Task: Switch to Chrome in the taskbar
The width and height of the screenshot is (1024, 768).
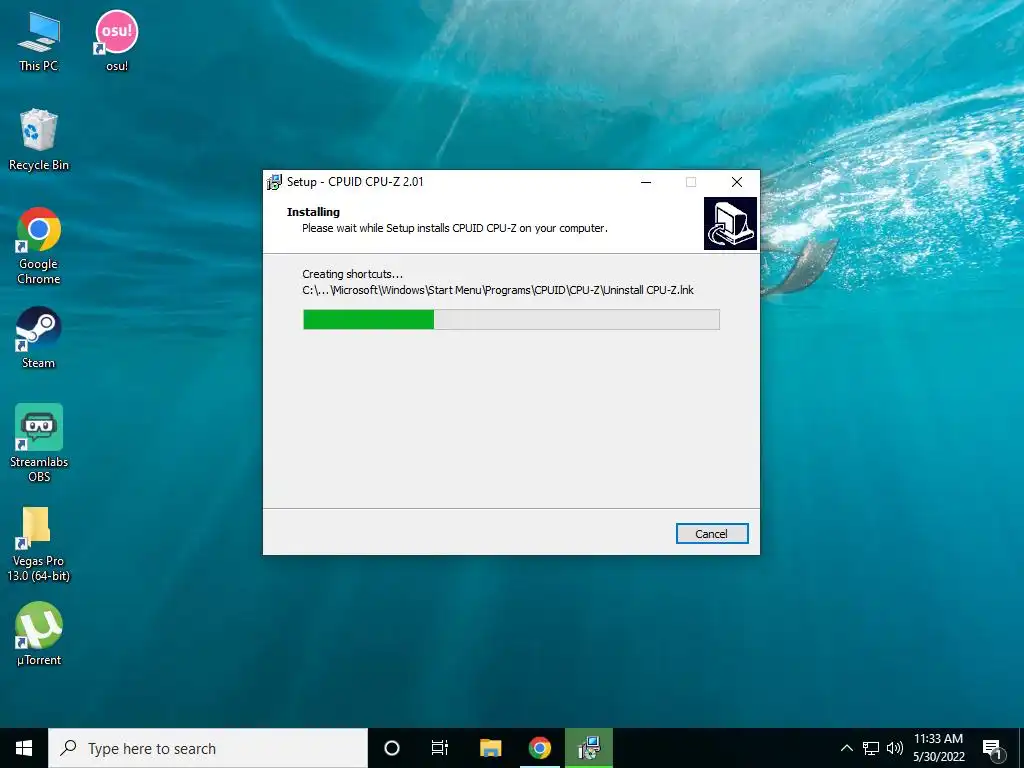Action: click(540, 748)
